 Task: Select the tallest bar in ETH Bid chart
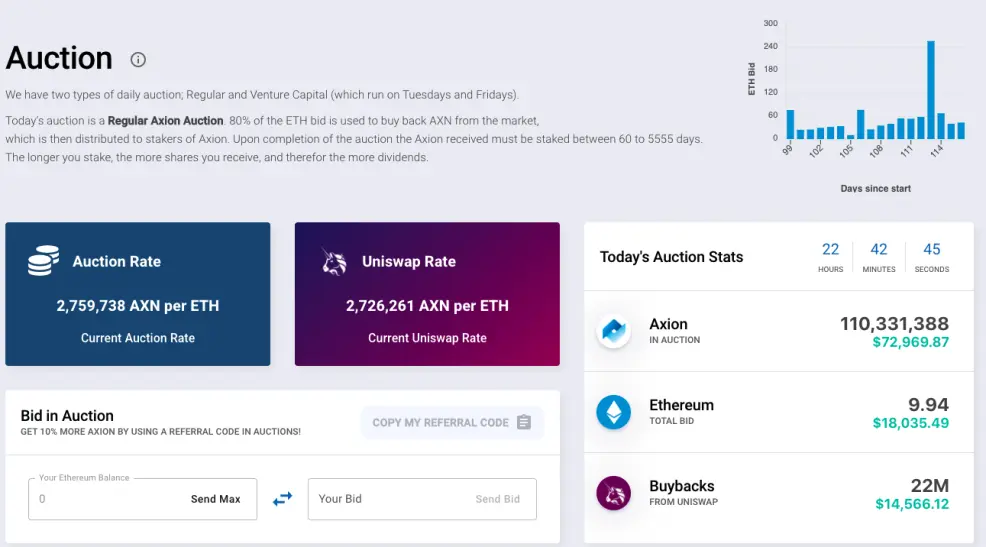point(931,90)
